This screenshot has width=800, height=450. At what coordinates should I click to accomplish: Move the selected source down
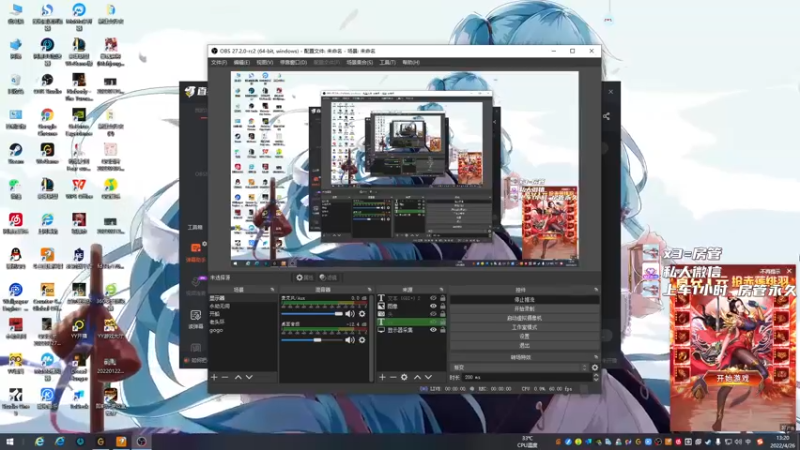pyautogui.click(x=428, y=377)
